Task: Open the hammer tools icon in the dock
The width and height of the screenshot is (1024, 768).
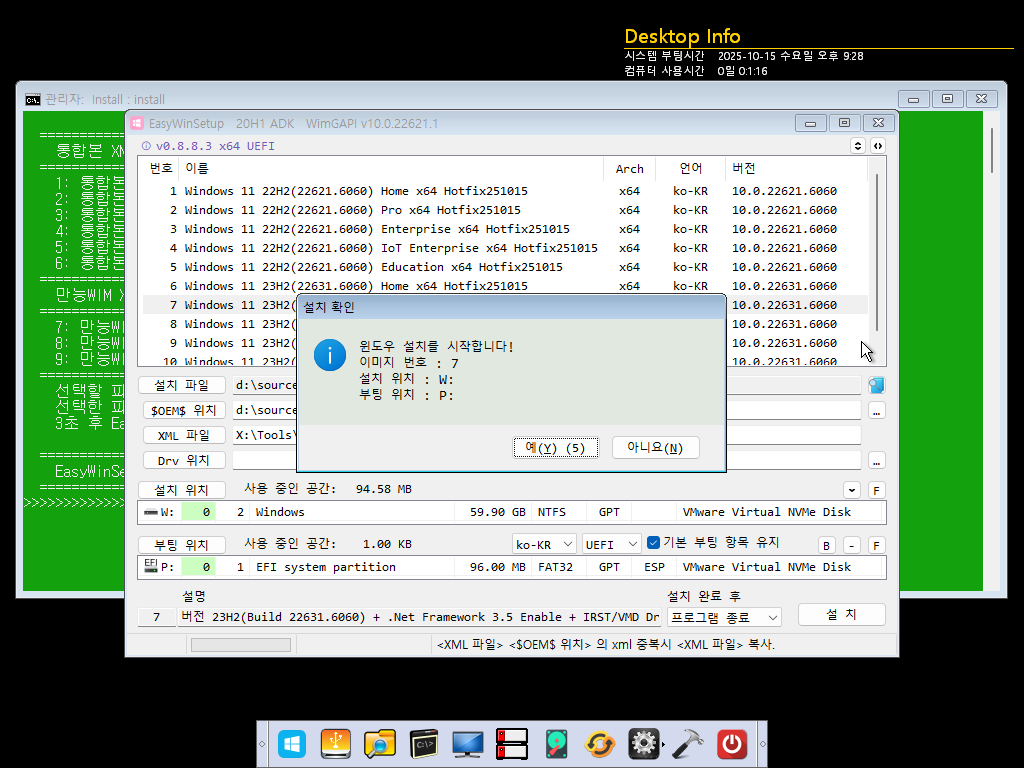Action: [688, 744]
